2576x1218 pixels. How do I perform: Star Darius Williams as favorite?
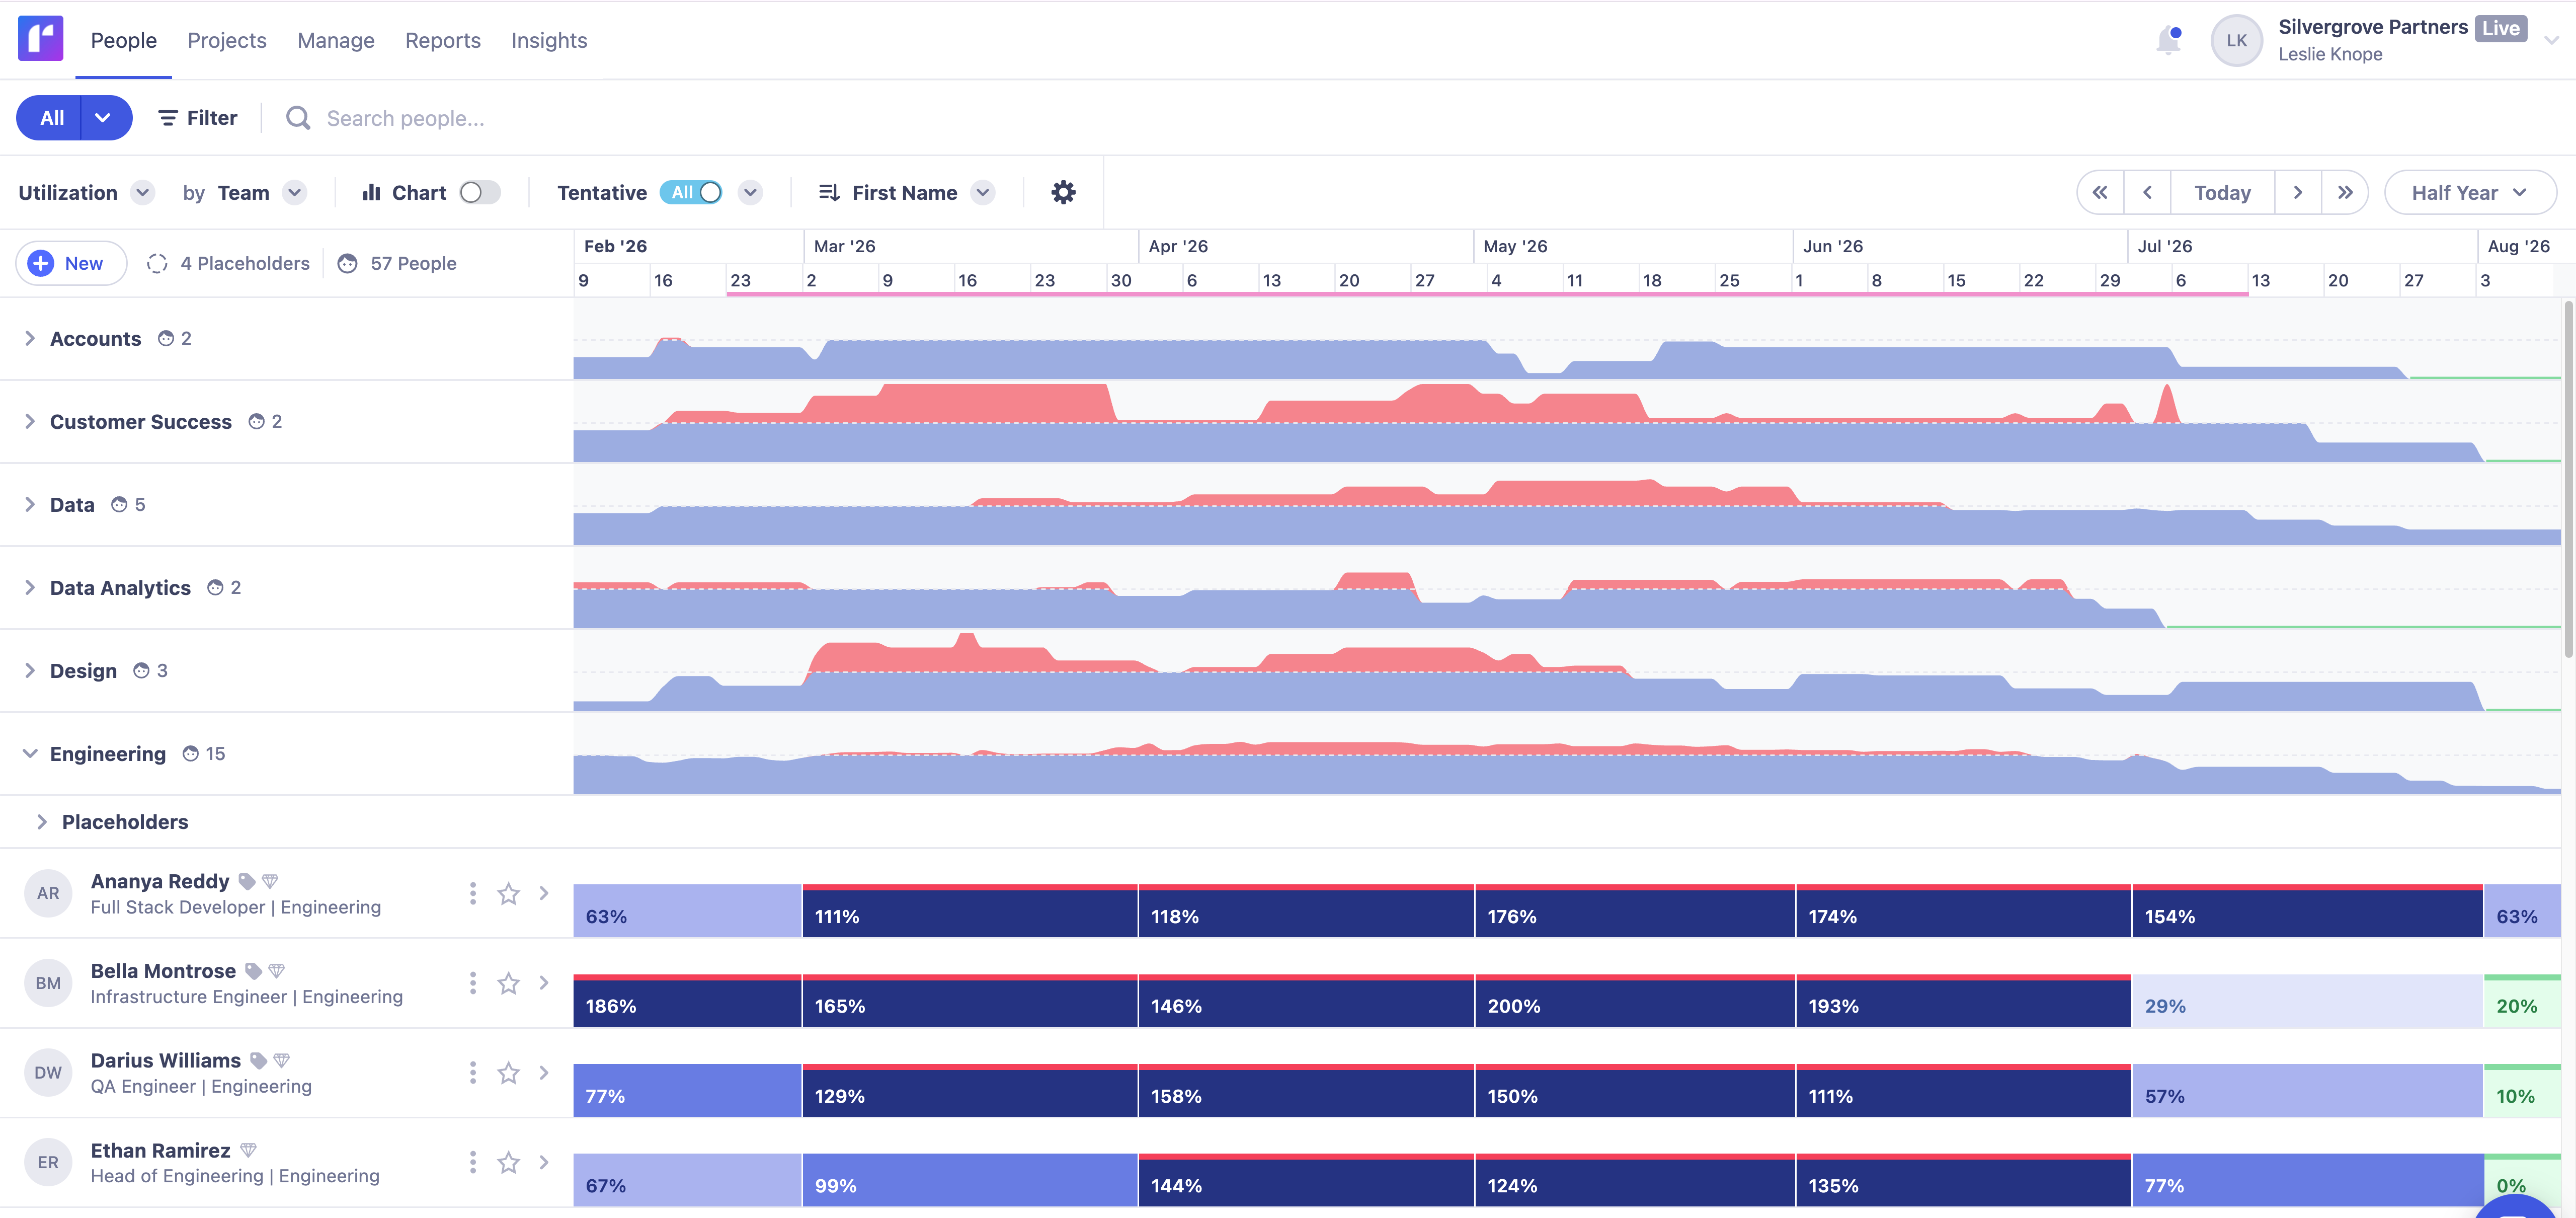(x=508, y=1073)
